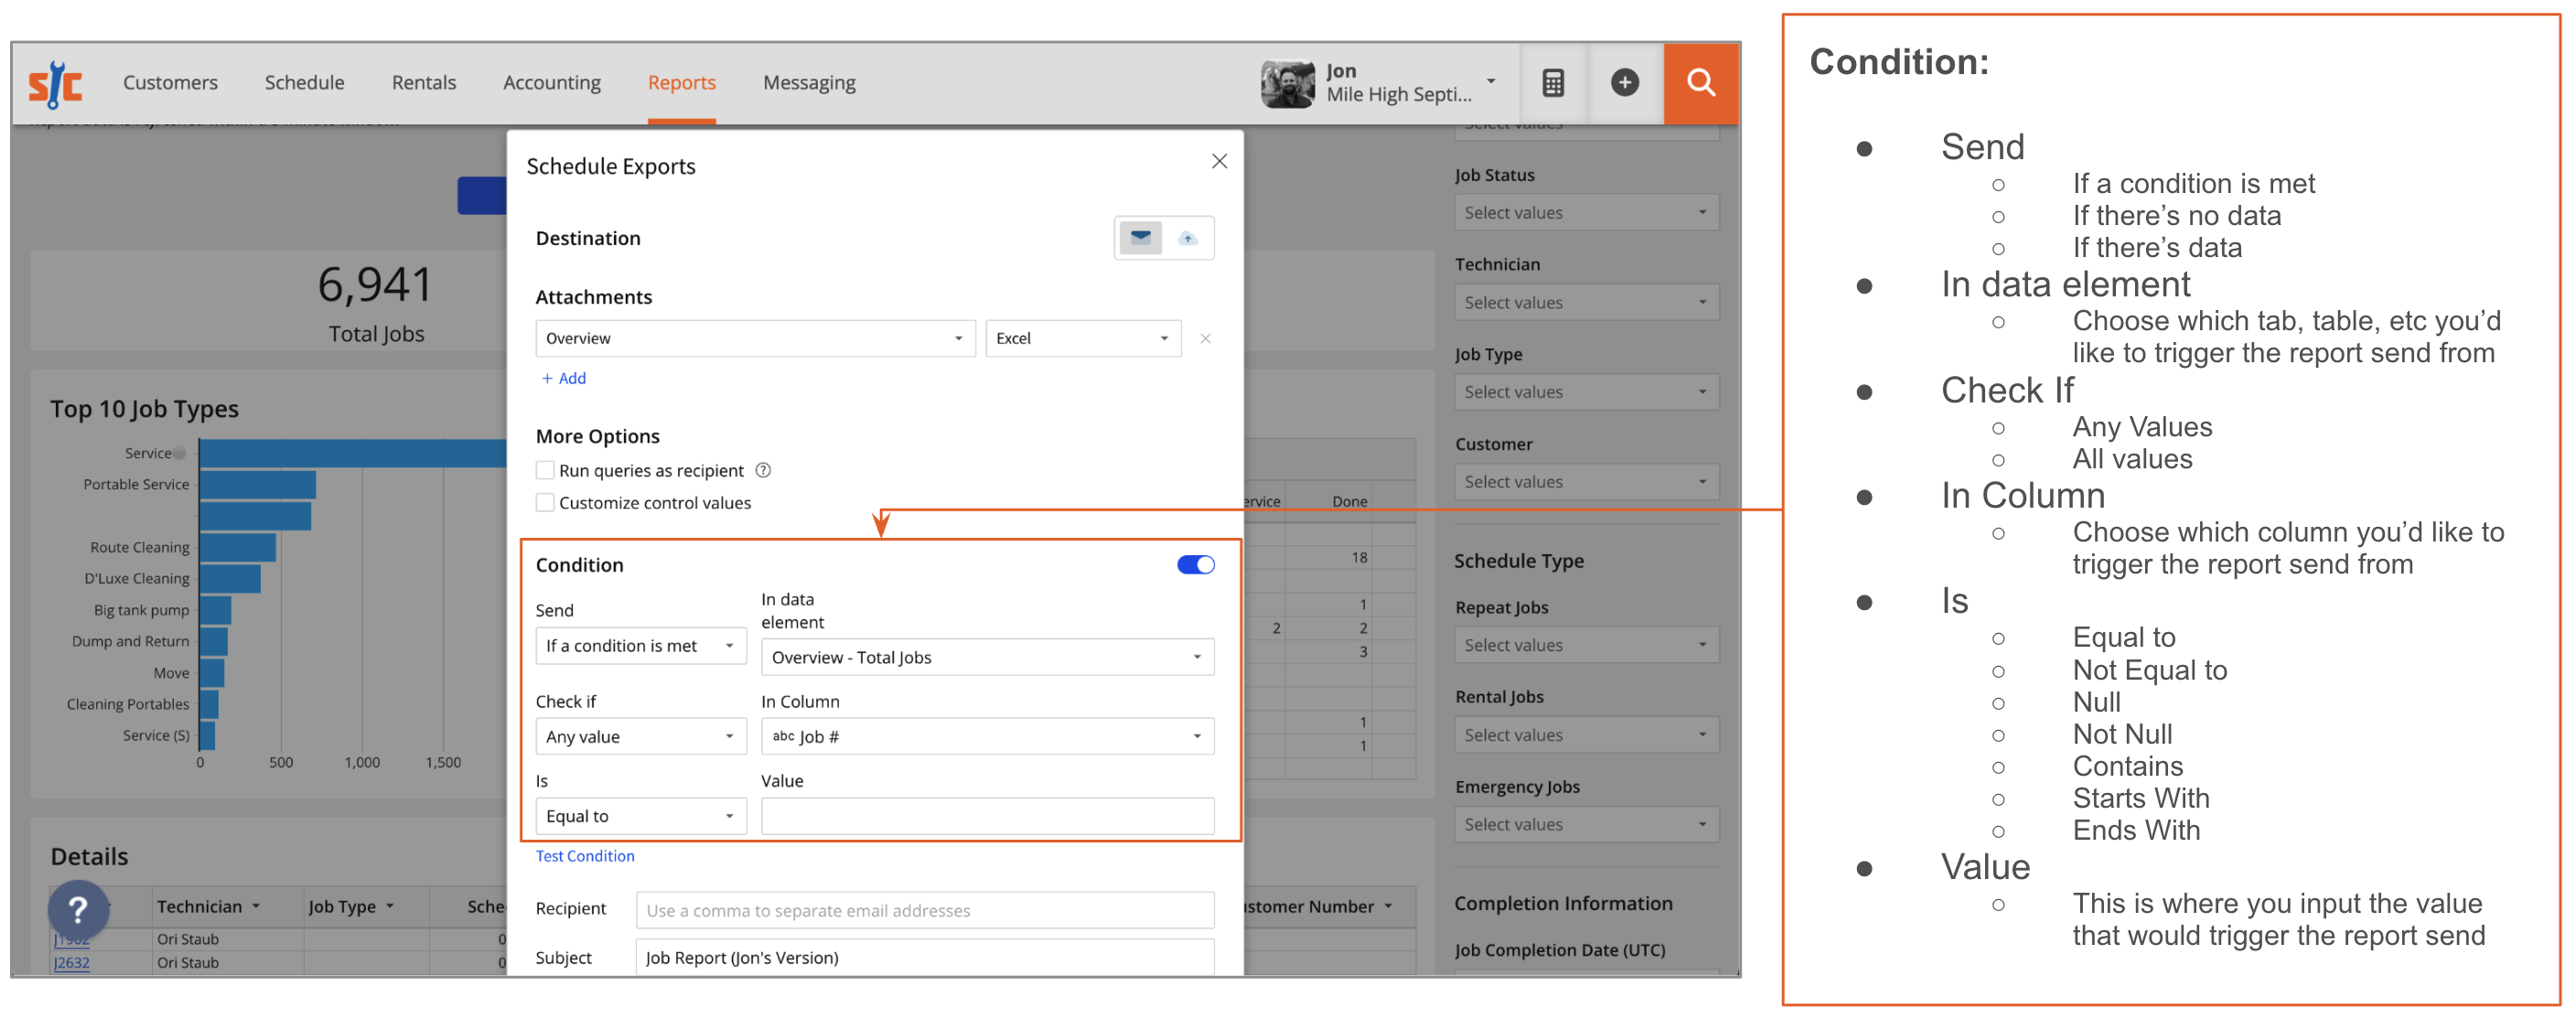Open the Emergency Jobs filter dropdown
This screenshot has height=1019, width=2576.
coord(1586,826)
